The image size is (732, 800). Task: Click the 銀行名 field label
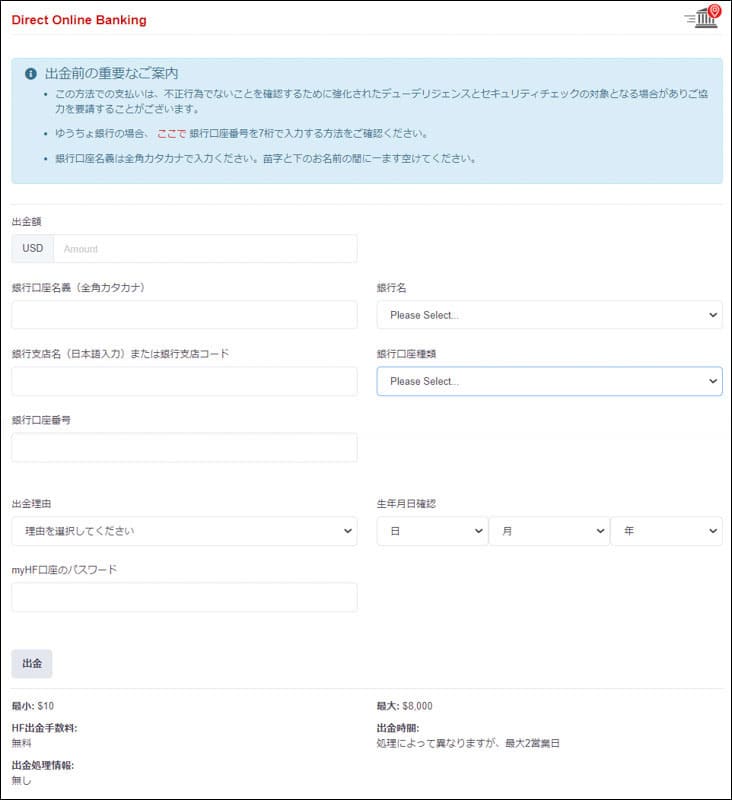click(x=392, y=288)
